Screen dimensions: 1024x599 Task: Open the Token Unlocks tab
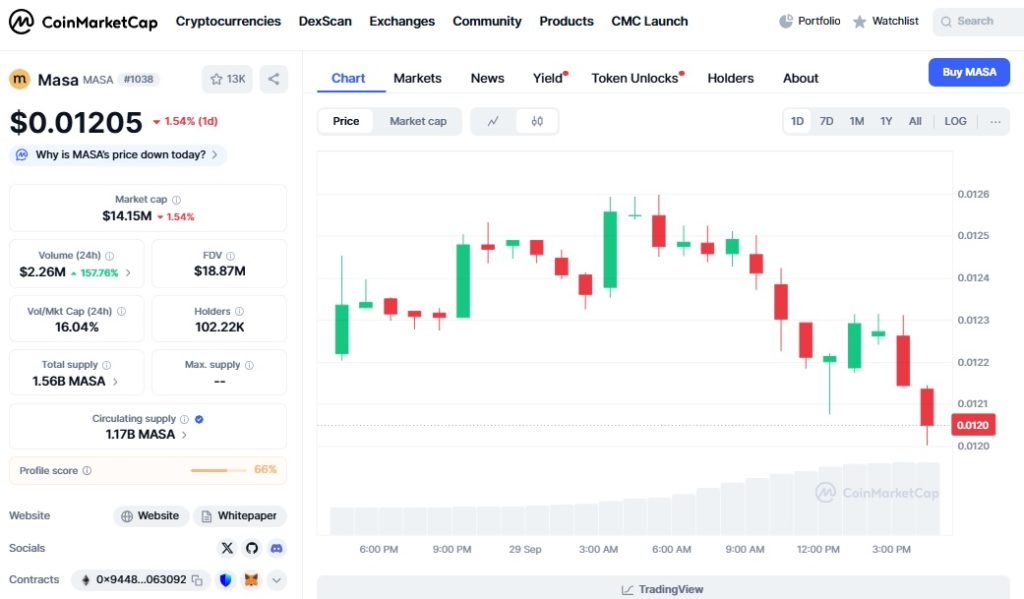[635, 78]
